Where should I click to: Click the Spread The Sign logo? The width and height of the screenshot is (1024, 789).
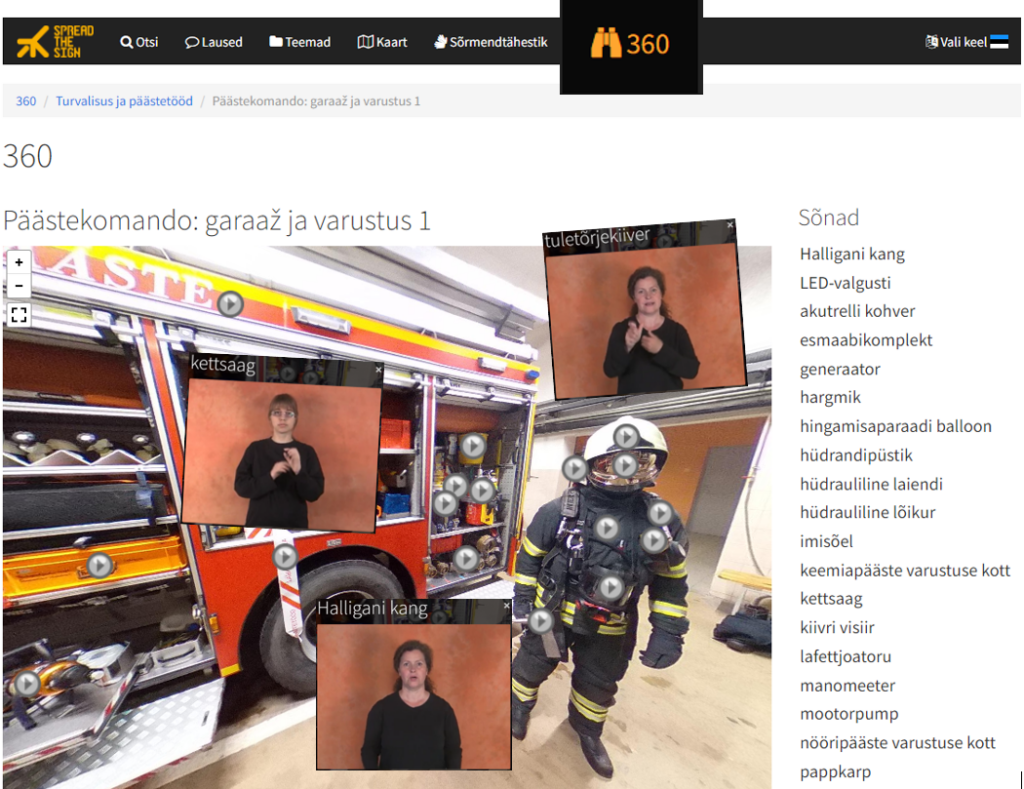tap(55, 42)
